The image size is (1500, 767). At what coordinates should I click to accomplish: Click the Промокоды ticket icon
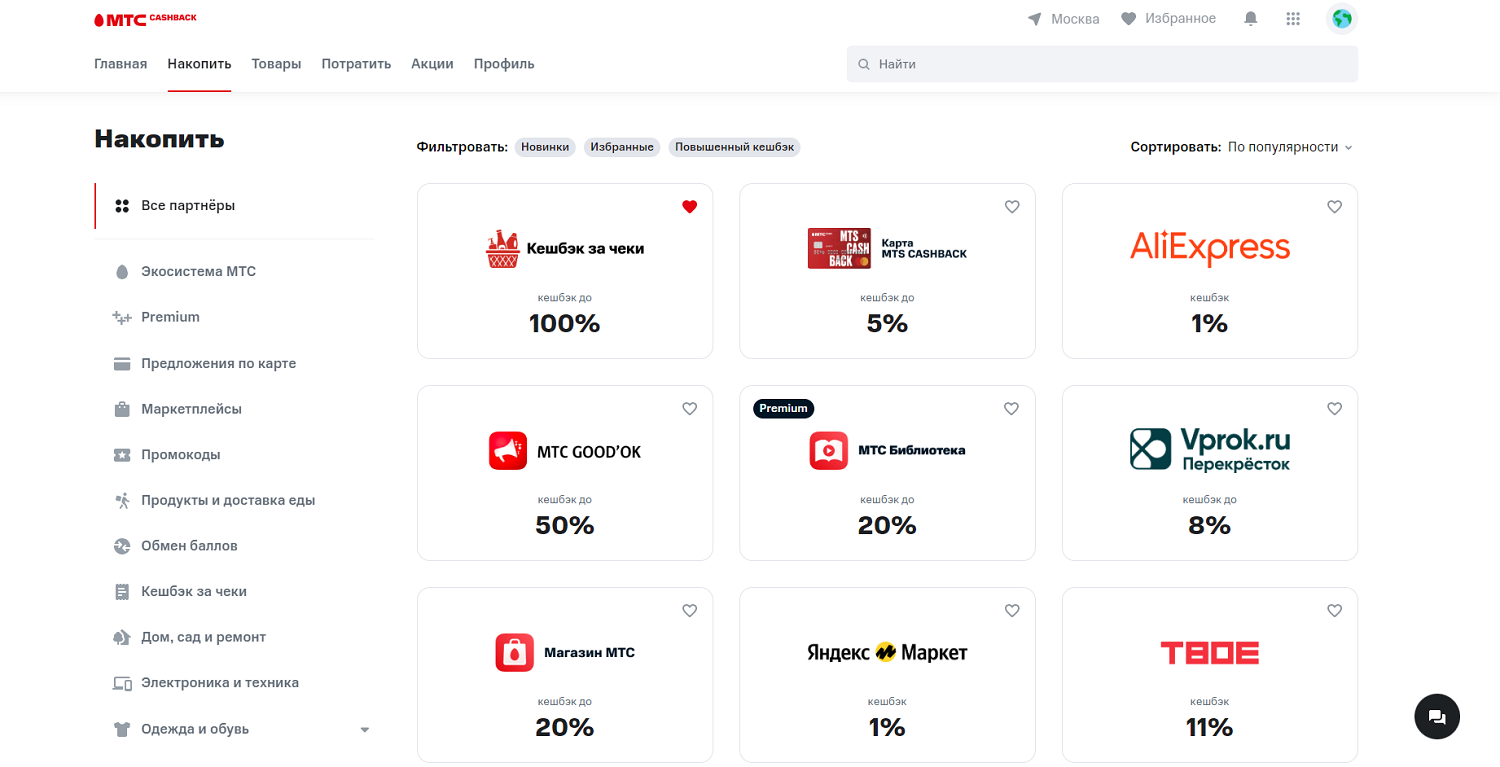click(x=122, y=455)
